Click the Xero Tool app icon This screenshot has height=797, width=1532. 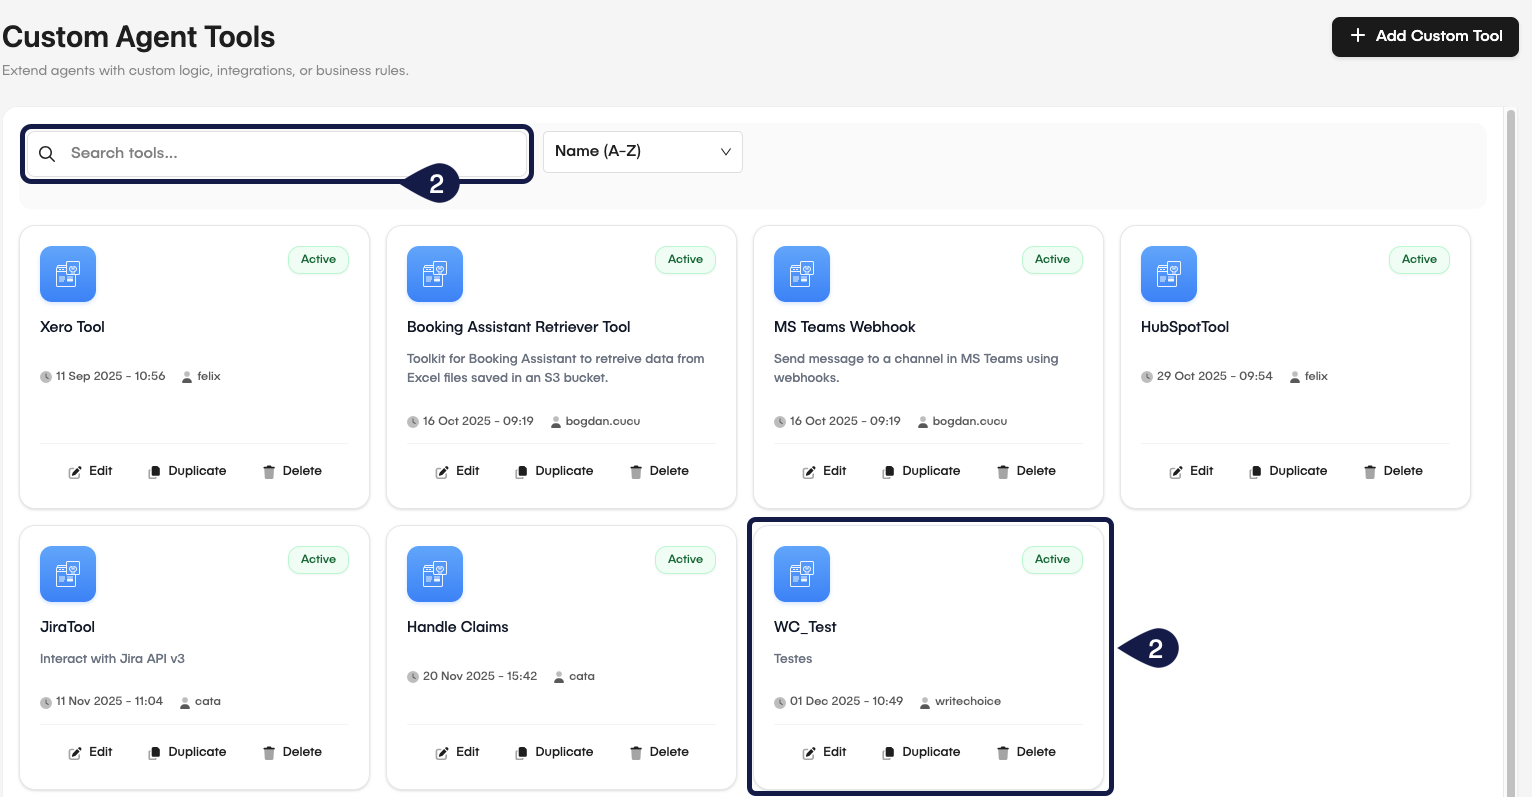(67, 273)
